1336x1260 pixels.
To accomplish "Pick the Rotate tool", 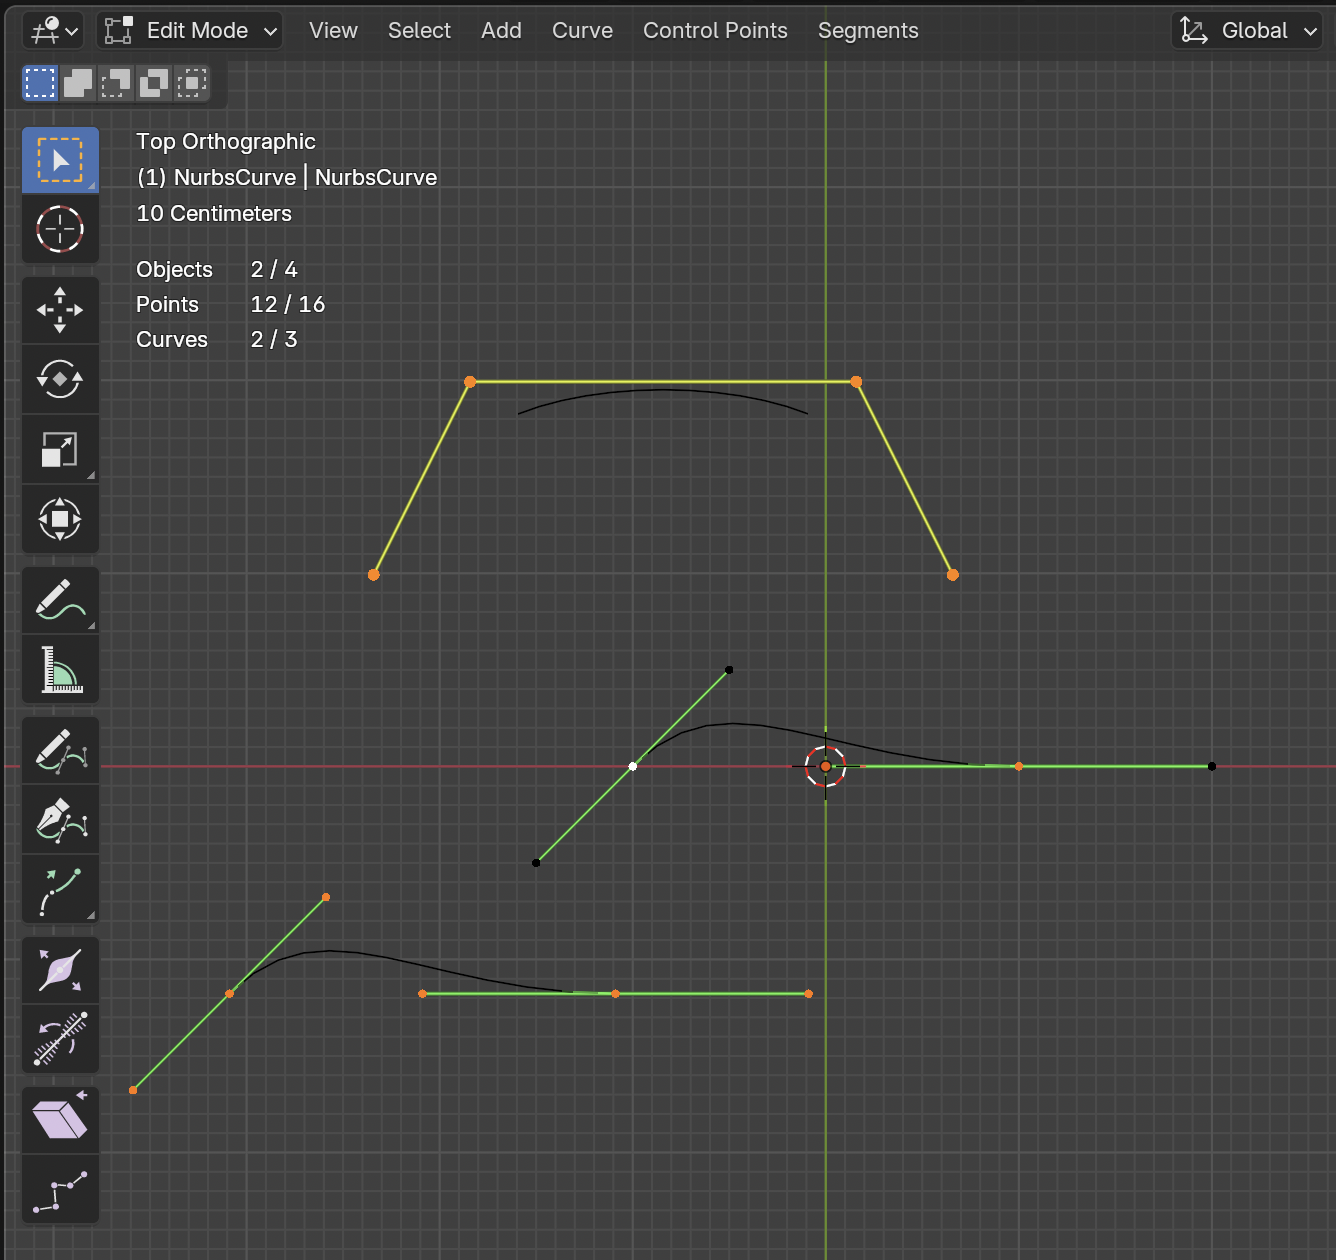I will [60, 380].
